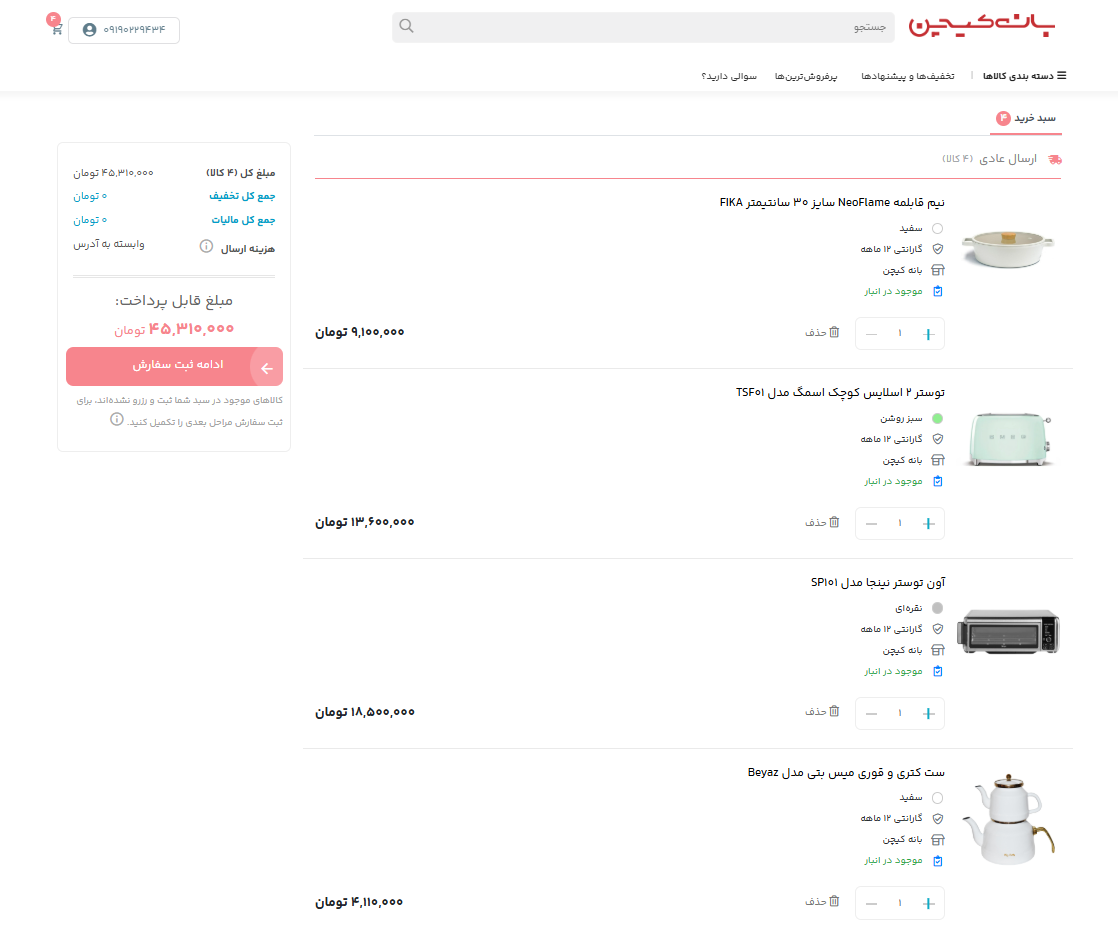Click the user account avatar icon

pyautogui.click(x=89, y=30)
